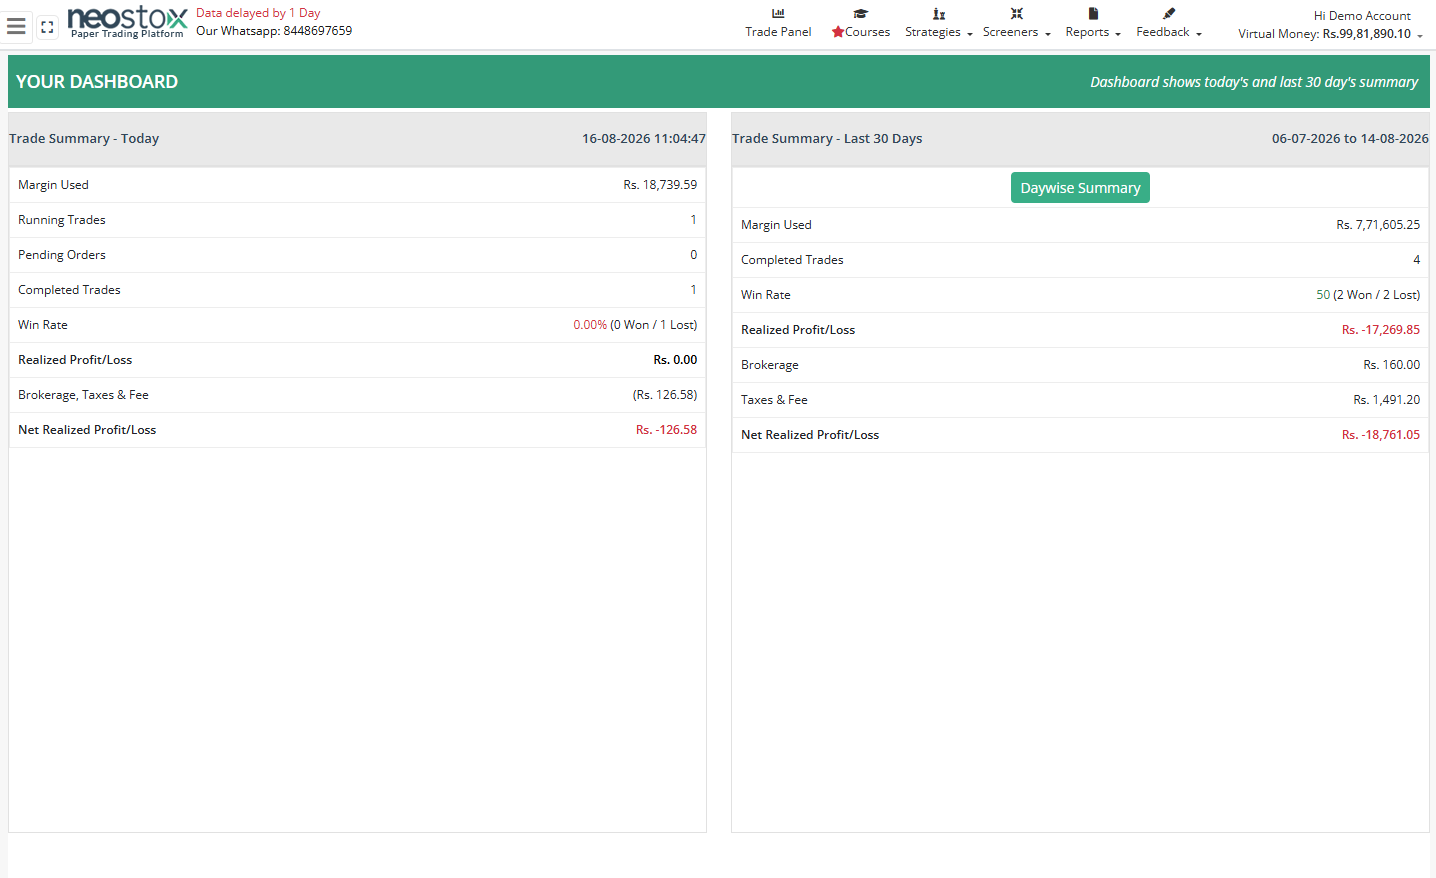The image size is (1436, 878).
Task: Click the Strategies chess icon
Action: [938, 14]
